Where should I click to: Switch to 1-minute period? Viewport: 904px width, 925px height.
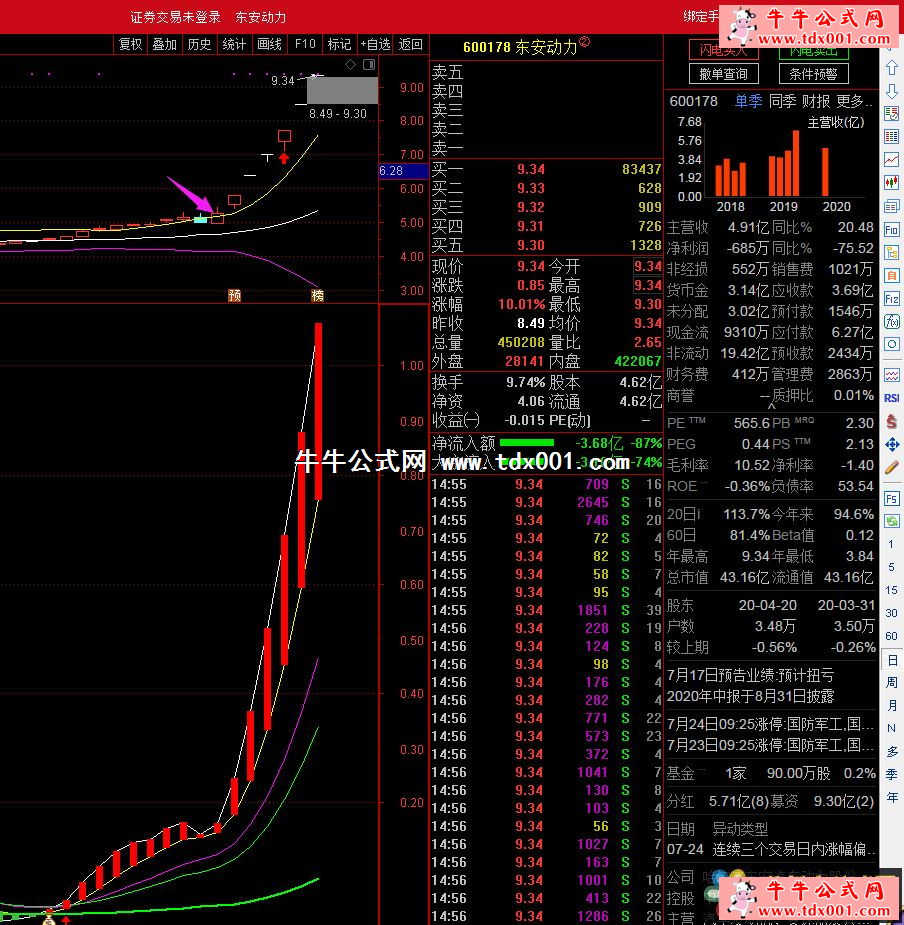pos(891,544)
